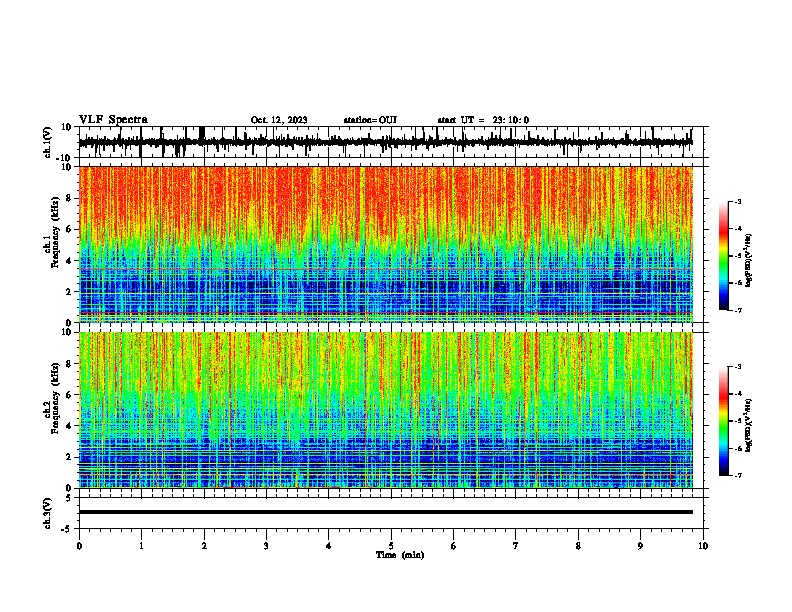
Task: Click the "-3" label atop ch.1 colorbar
Action: [737, 201]
